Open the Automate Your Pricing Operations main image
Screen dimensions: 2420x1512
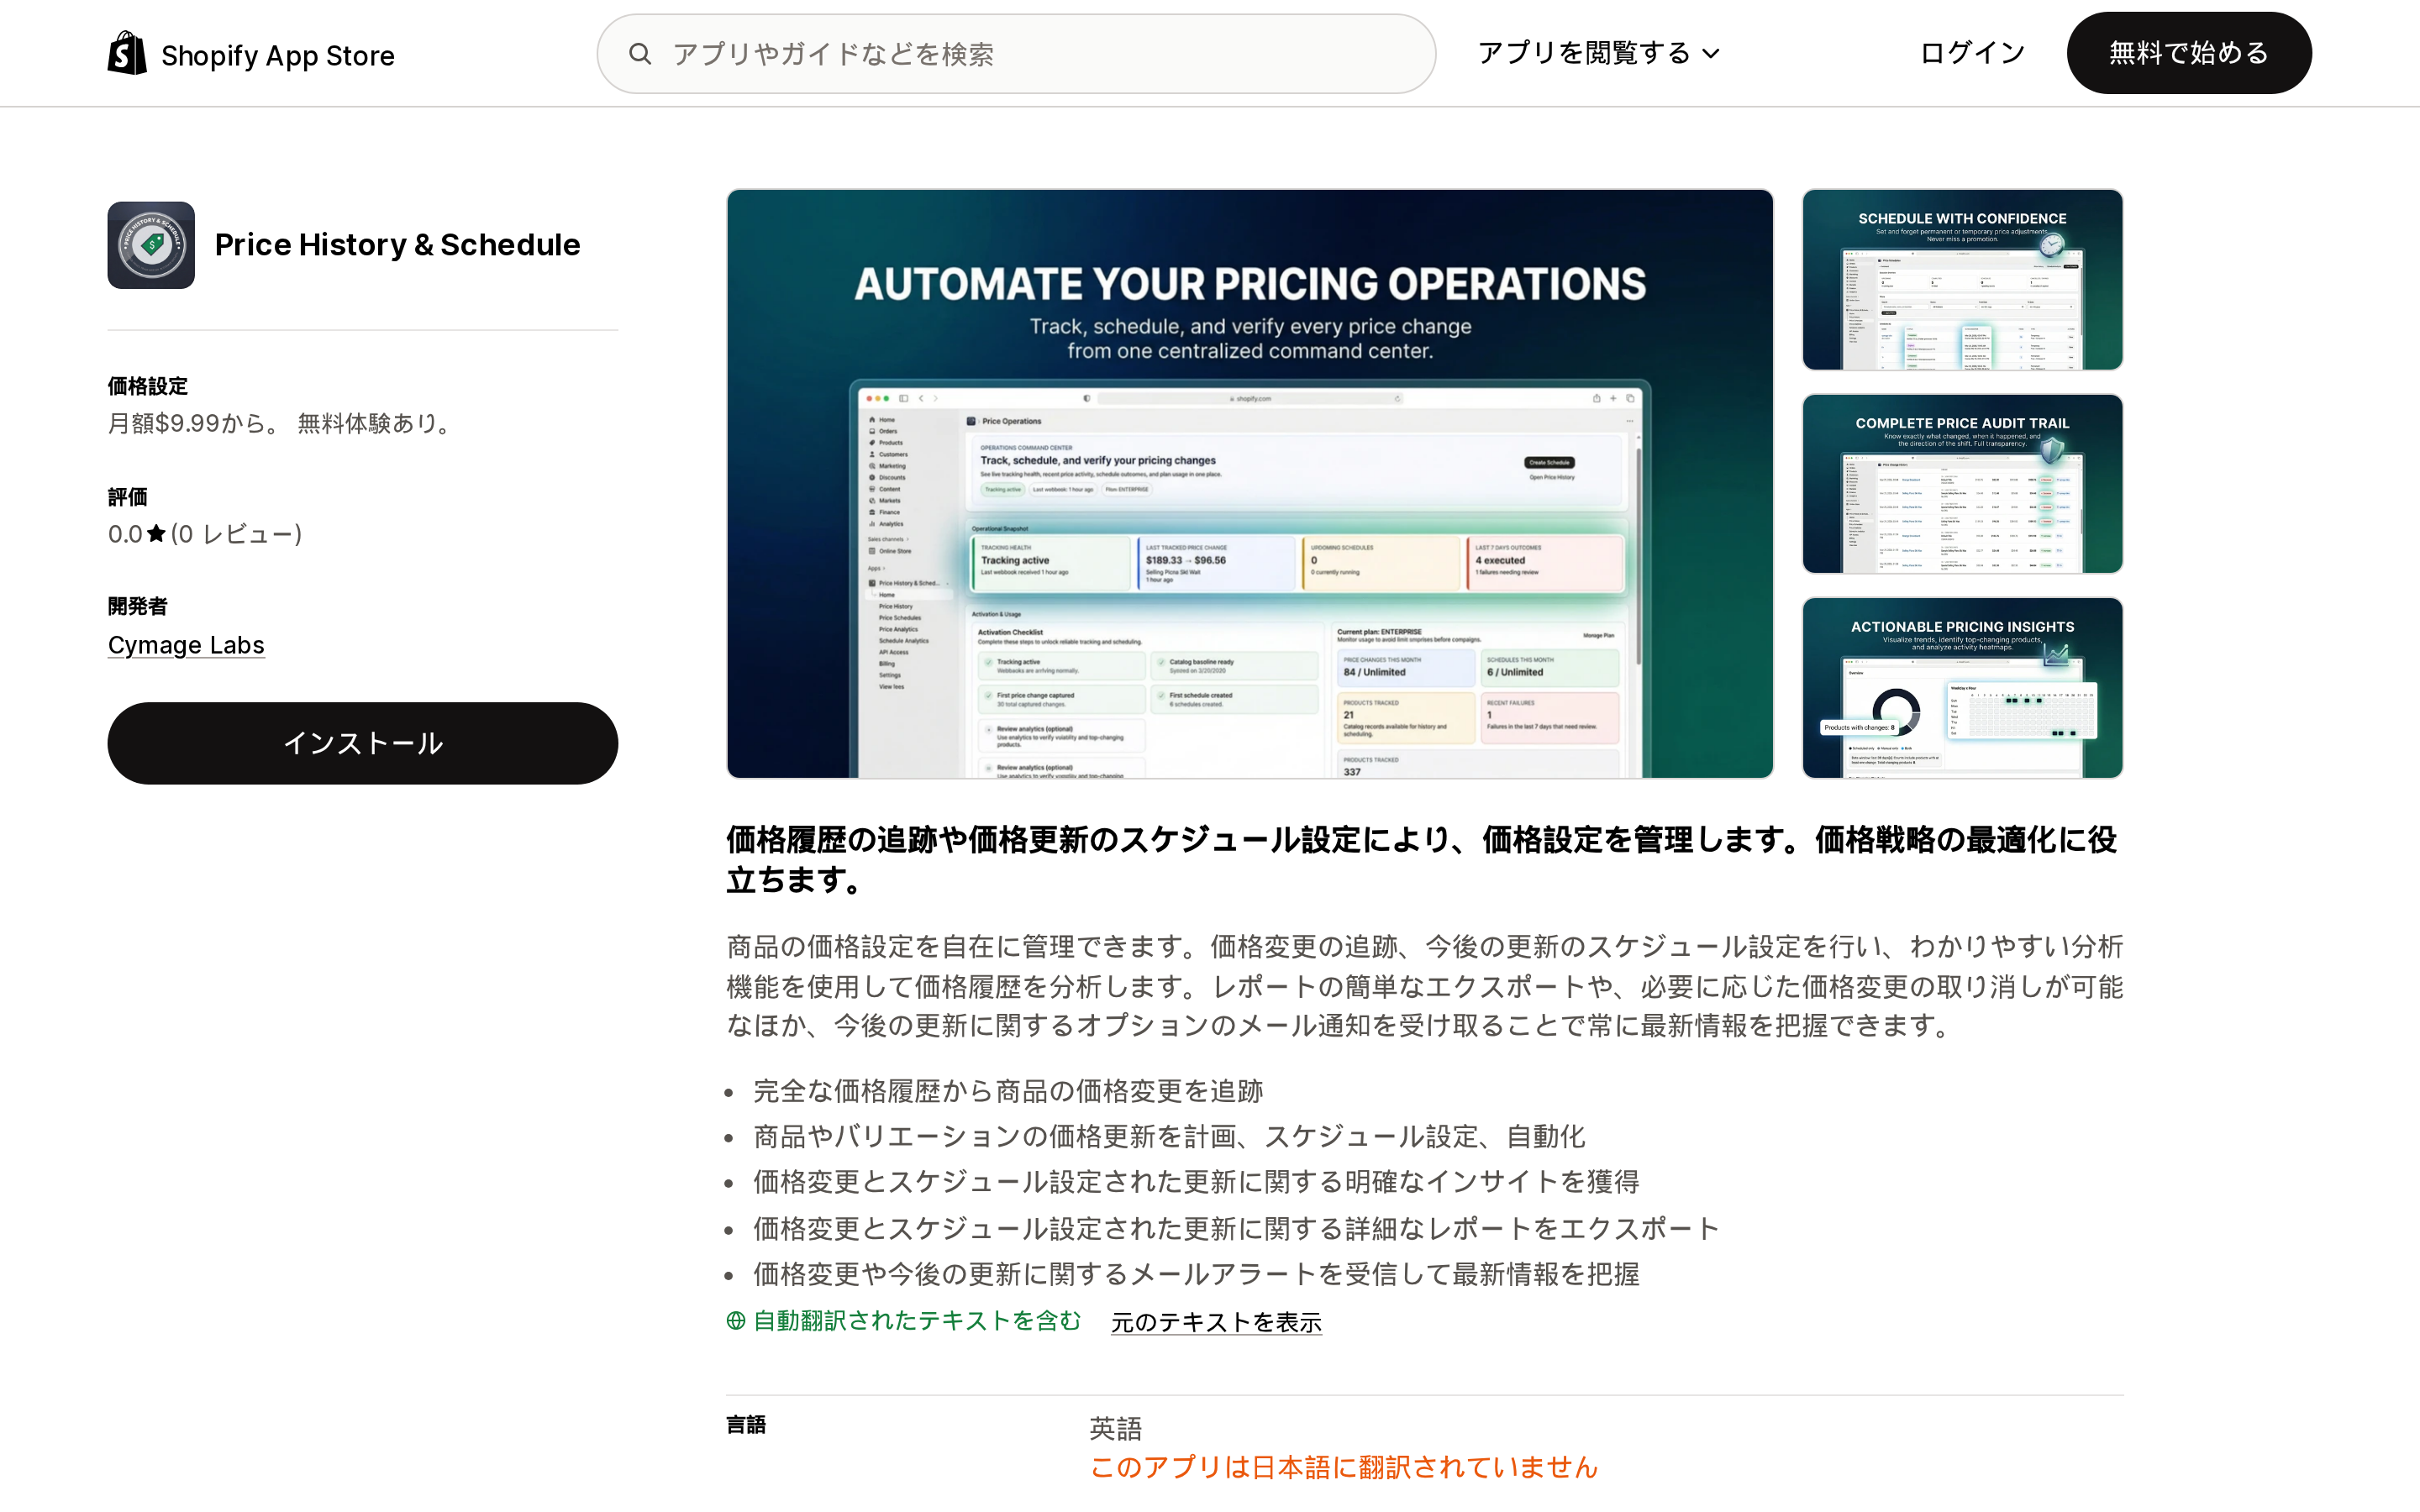click(1250, 484)
